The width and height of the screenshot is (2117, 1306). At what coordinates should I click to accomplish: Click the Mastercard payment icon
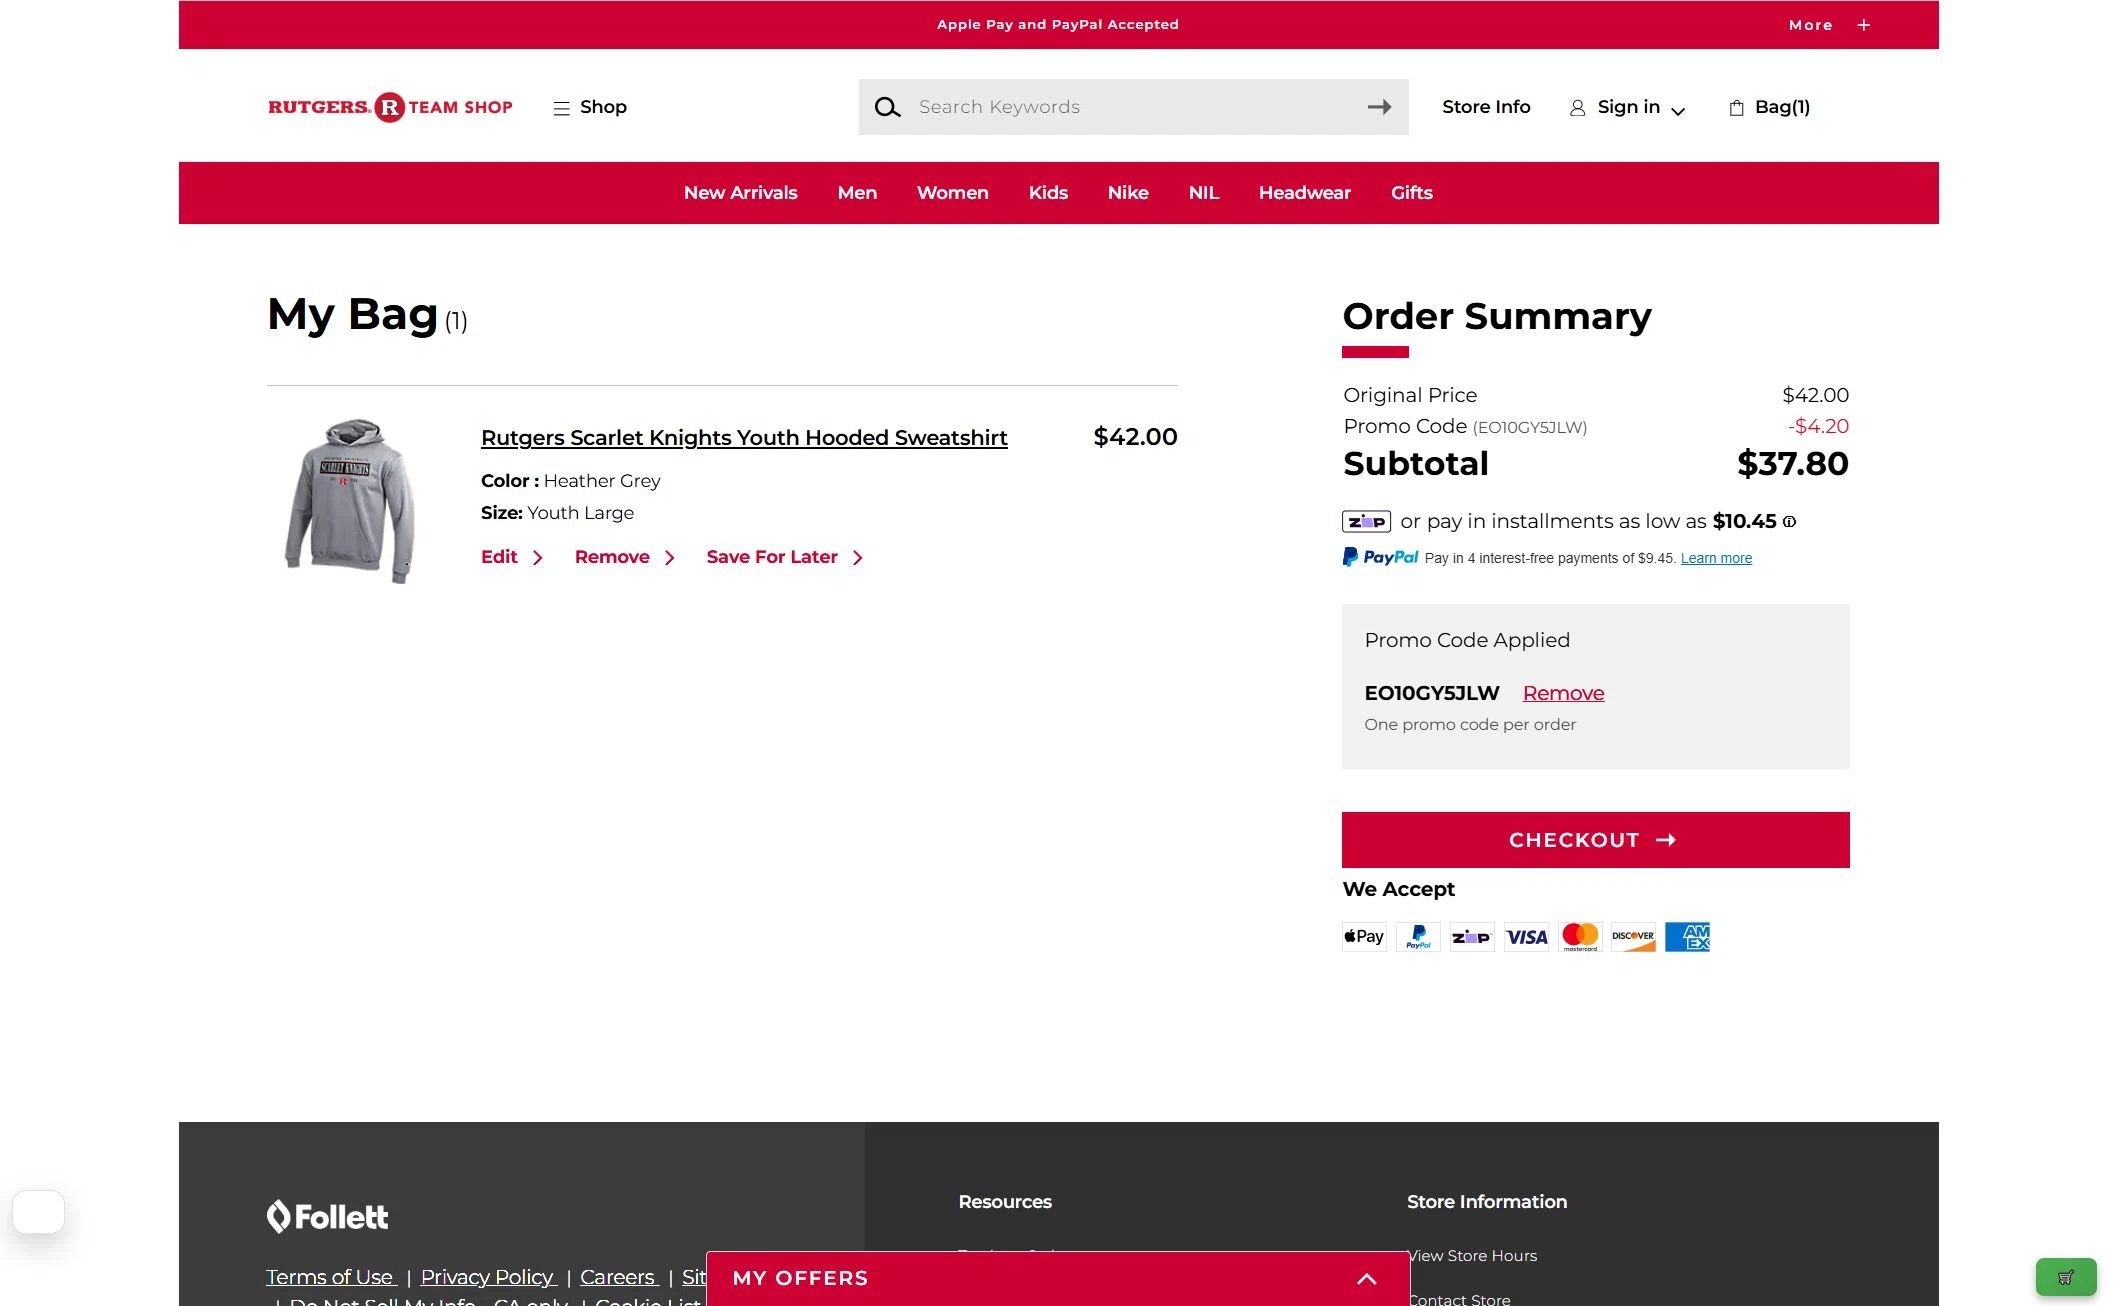1580,937
